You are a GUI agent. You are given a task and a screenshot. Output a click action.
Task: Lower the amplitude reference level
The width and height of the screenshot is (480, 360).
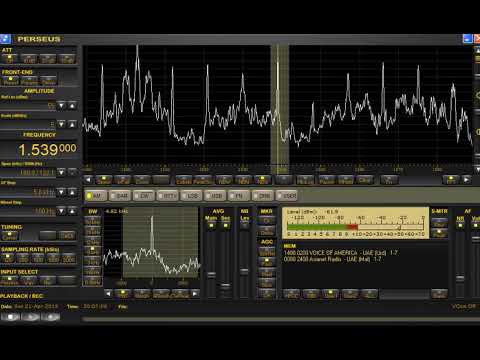coord(61,106)
